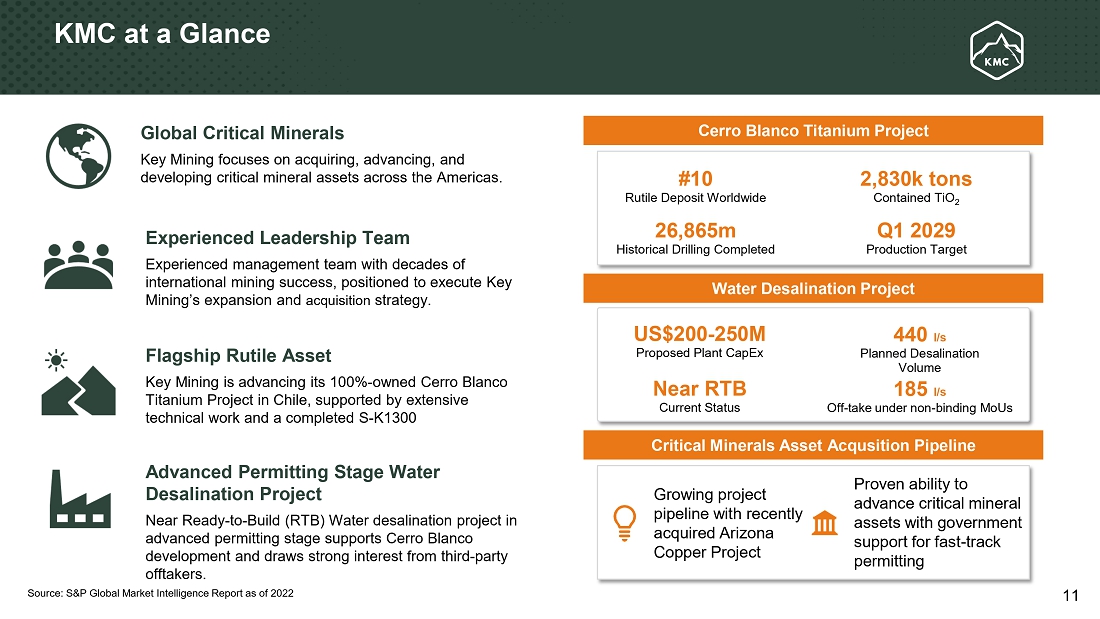This screenshot has height=619, width=1100.
Task: Click the Flagship Rutile Asset heading
Action: 238,355
